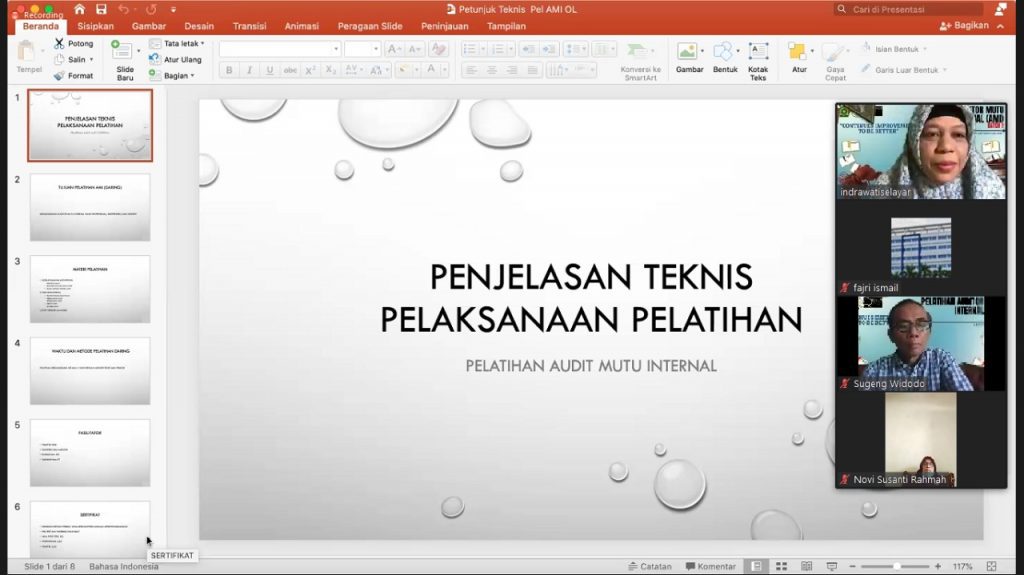Expand the Bagian section dropdown
This screenshot has width=1024, height=575.
pos(177,75)
